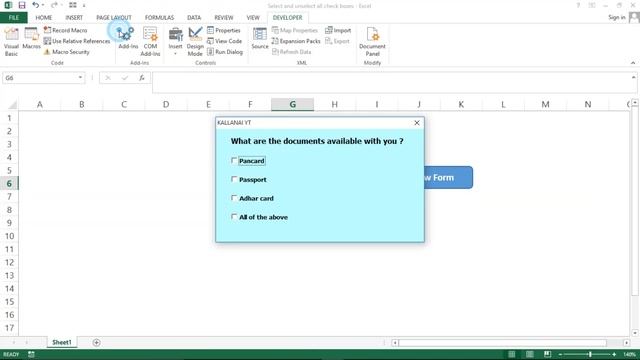Image resolution: width=640 pixels, height=360 pixels.
Task: Toggle Use Relative References
Action: click(77, 41)
